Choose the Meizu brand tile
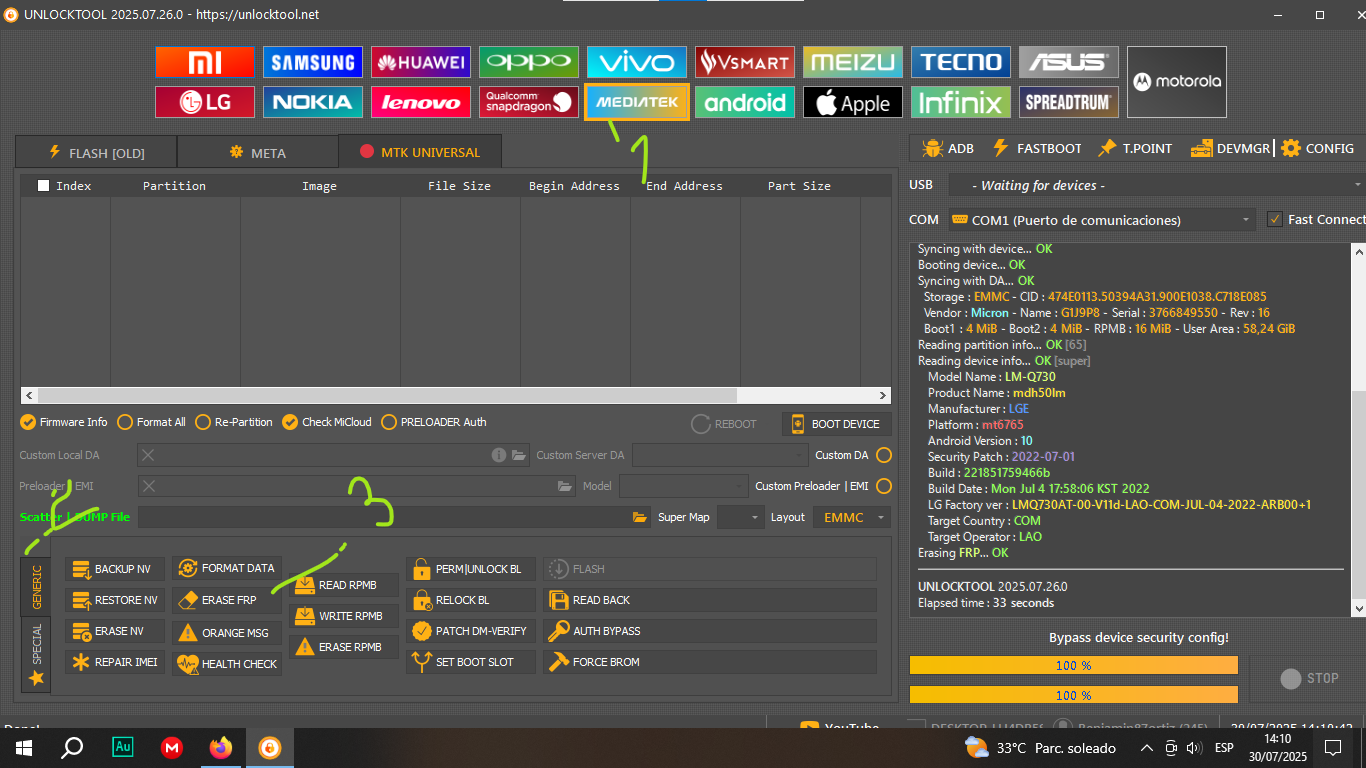 [853, 62]
